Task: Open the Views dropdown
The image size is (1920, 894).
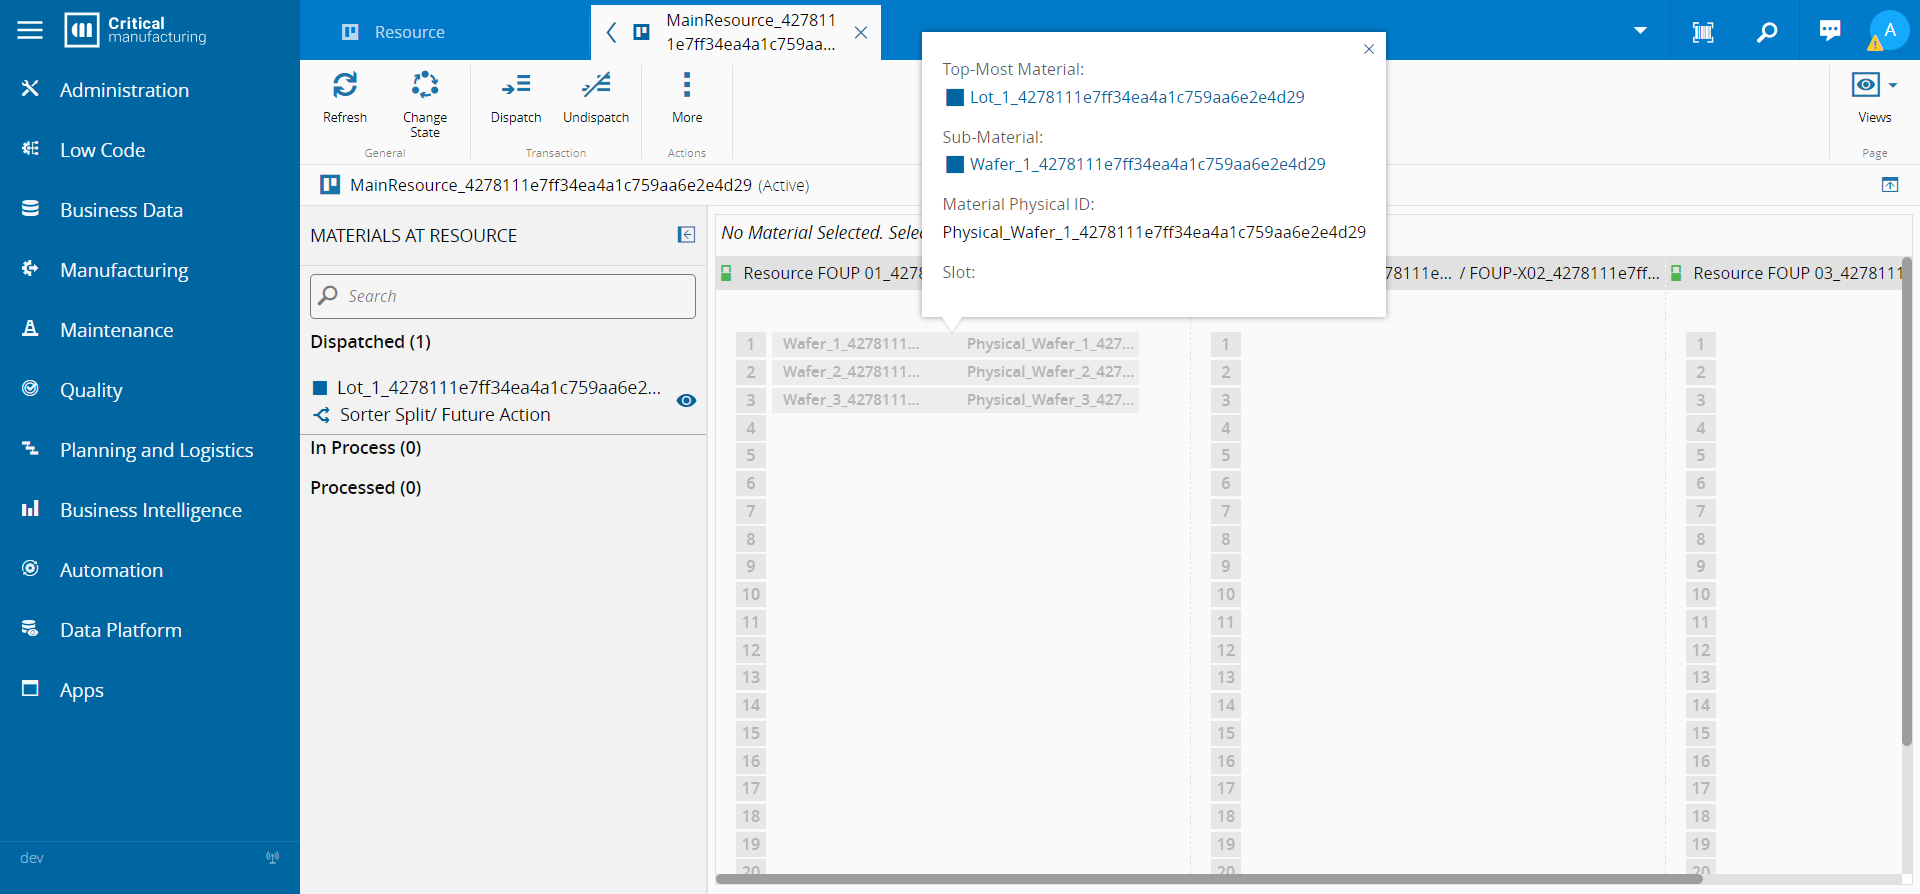Action: point(1874,98)
